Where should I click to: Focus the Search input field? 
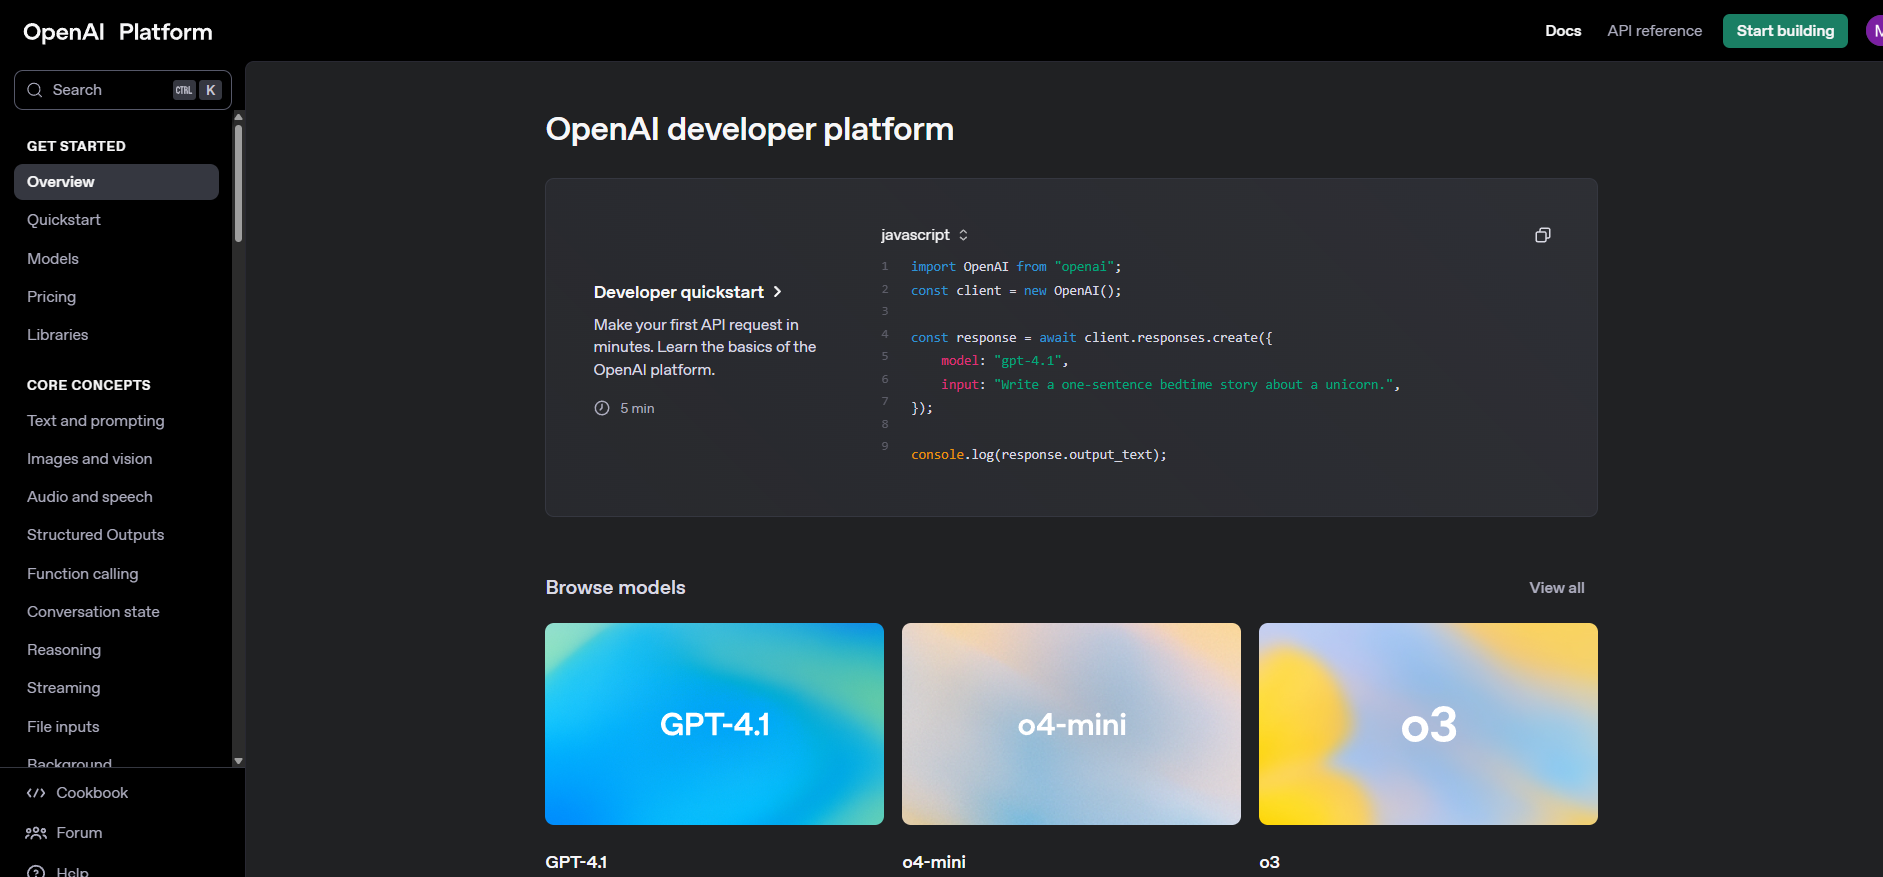pyautogui.click(x=123, y=90)
